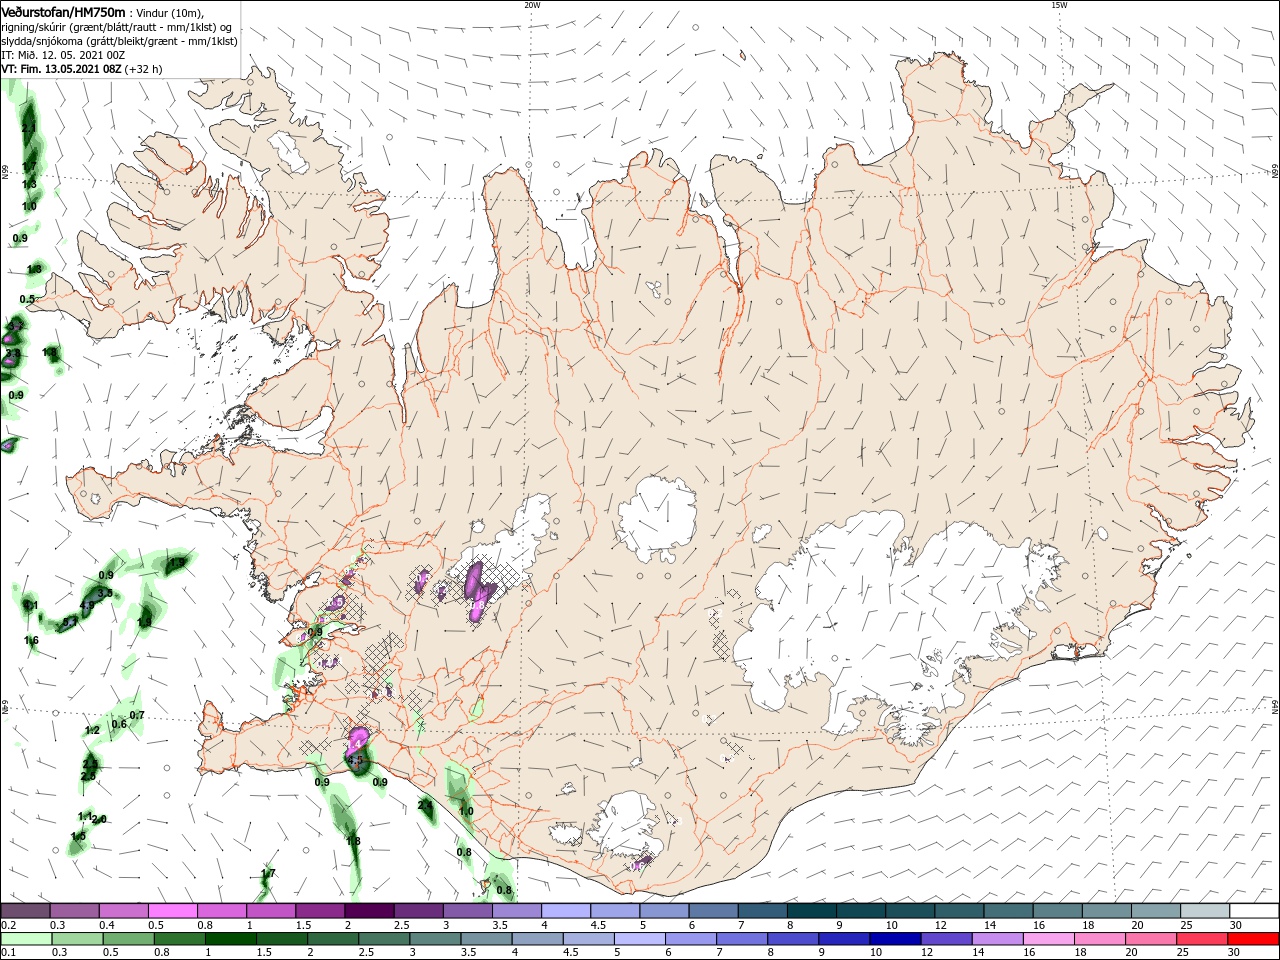Viewport: 1280px width, 960px height.
Task: Select the 25 red-pink swatch in the lower row
Action: pos(1202,939)
